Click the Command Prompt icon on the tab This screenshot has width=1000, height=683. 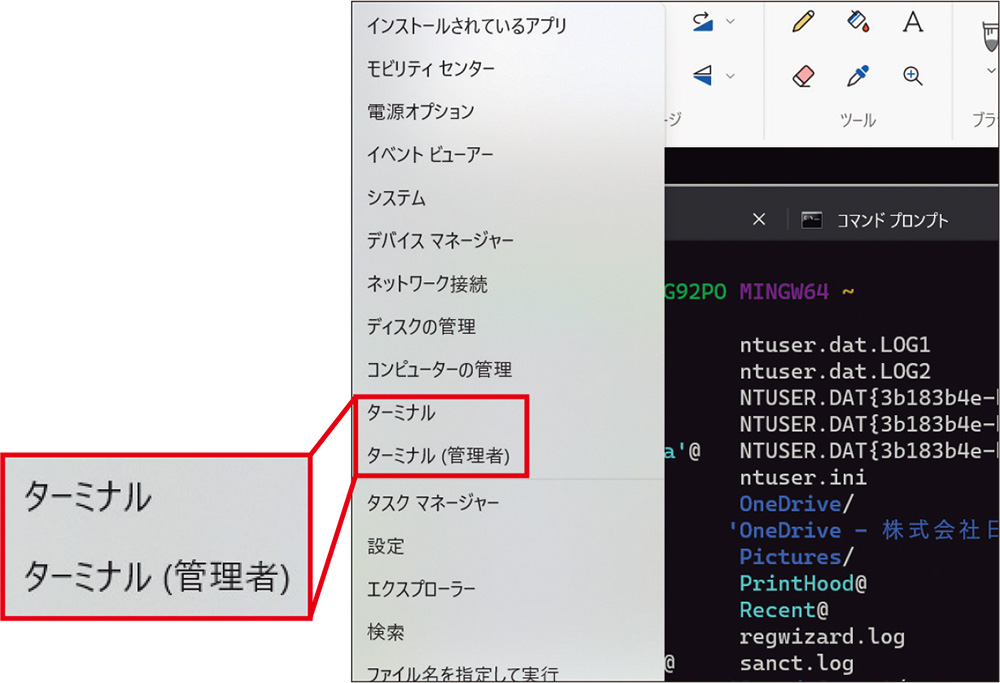point(811,218)
